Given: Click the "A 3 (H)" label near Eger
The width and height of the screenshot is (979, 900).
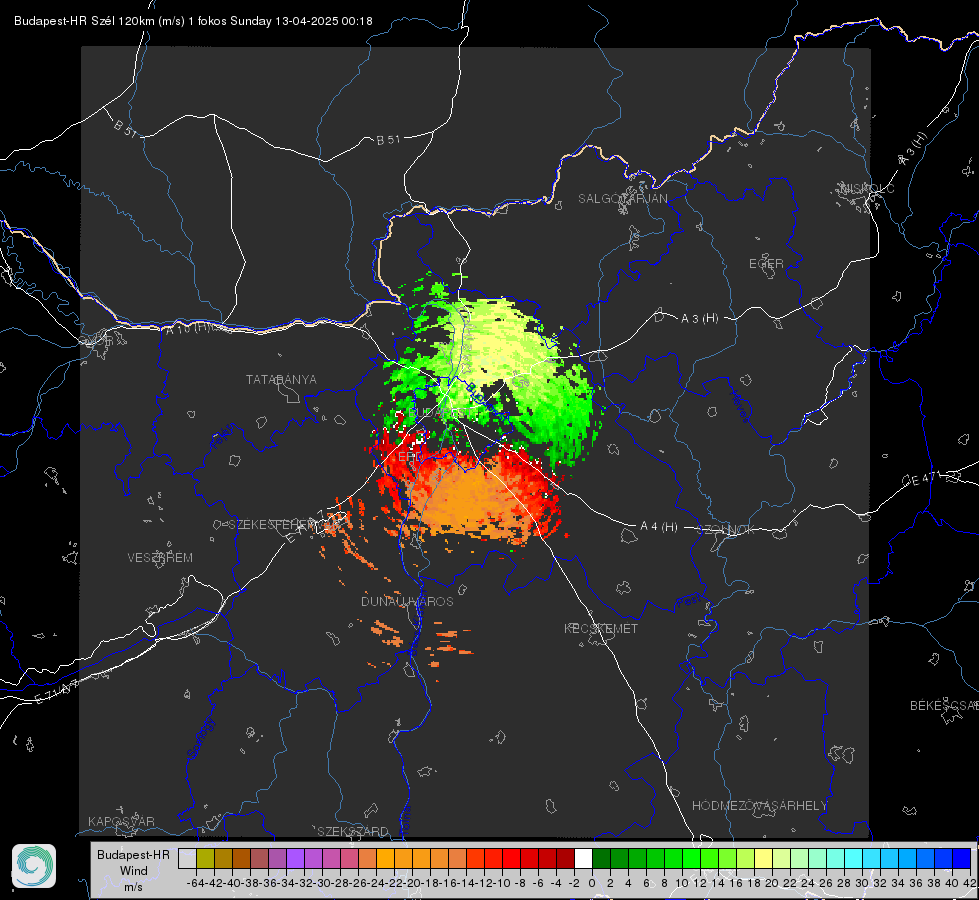Looking at the screenshot, I should pyautogui.click(x=699, y=318).
